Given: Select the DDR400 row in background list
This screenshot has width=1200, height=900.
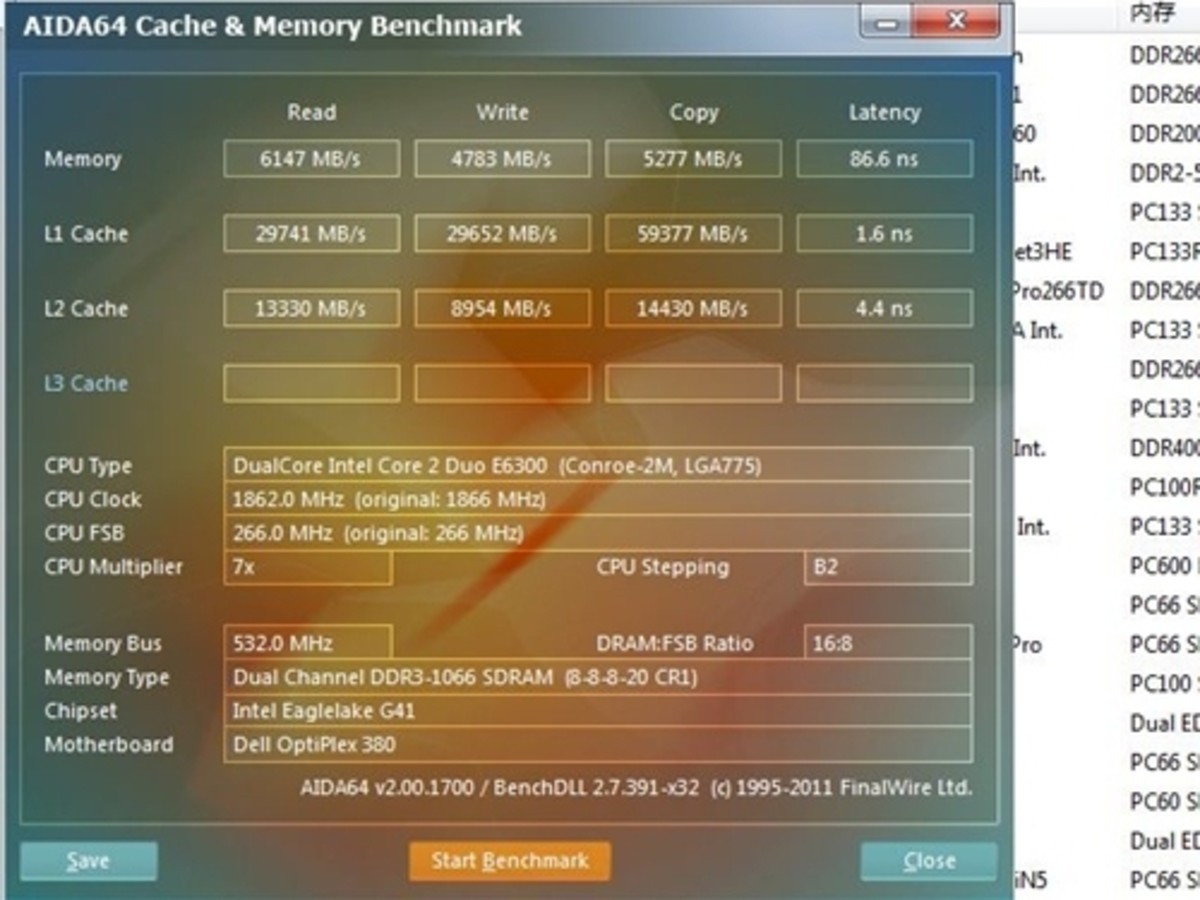Looking at the screenshot, I should pyautogui.click(x=1165, y=448).
